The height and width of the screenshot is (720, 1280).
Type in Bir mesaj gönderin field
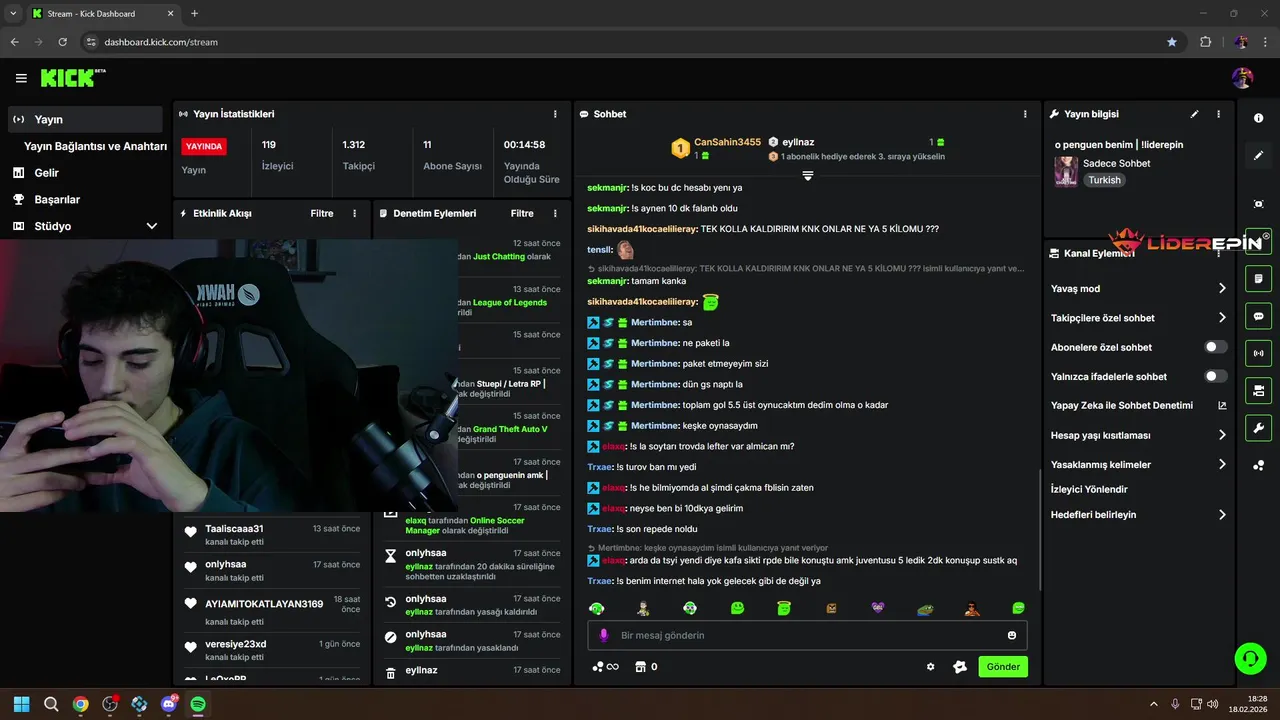tap(807, 635)
